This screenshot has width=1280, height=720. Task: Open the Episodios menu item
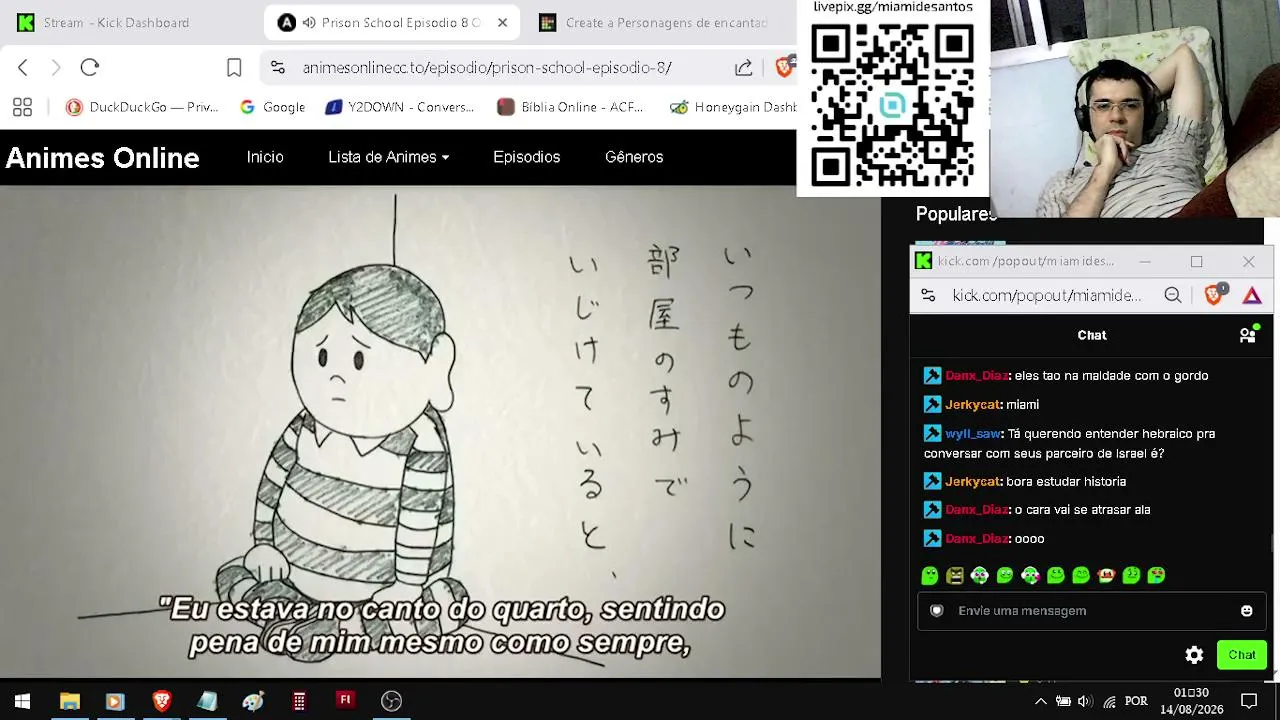[526, 157]
